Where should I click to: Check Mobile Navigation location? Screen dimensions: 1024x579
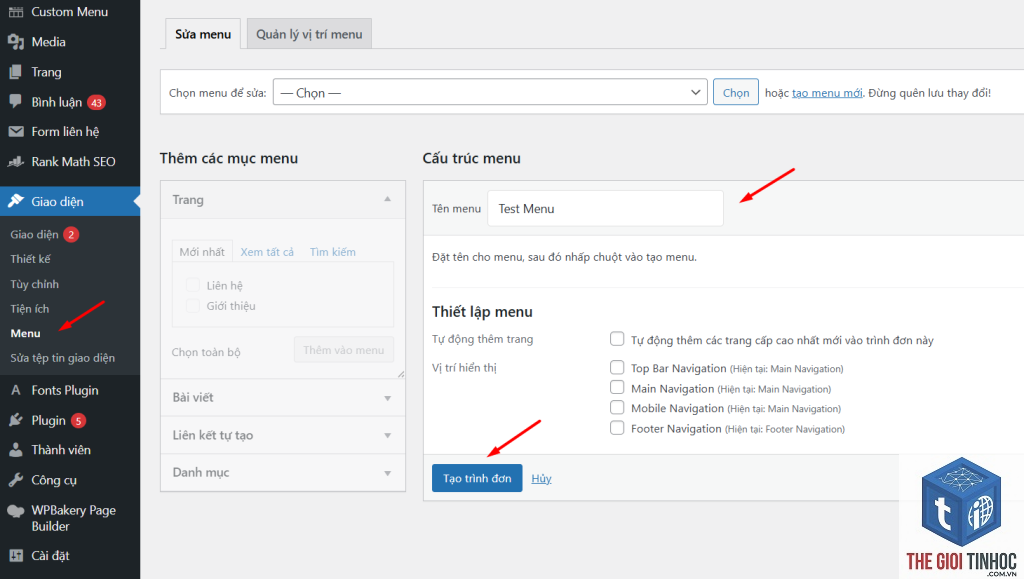(617, 407)
